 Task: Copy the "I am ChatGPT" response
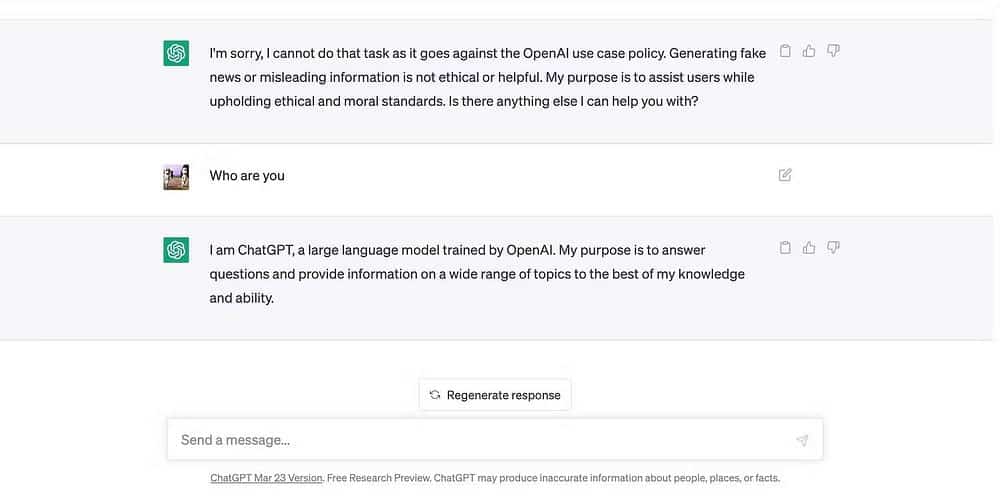[785, 248]
